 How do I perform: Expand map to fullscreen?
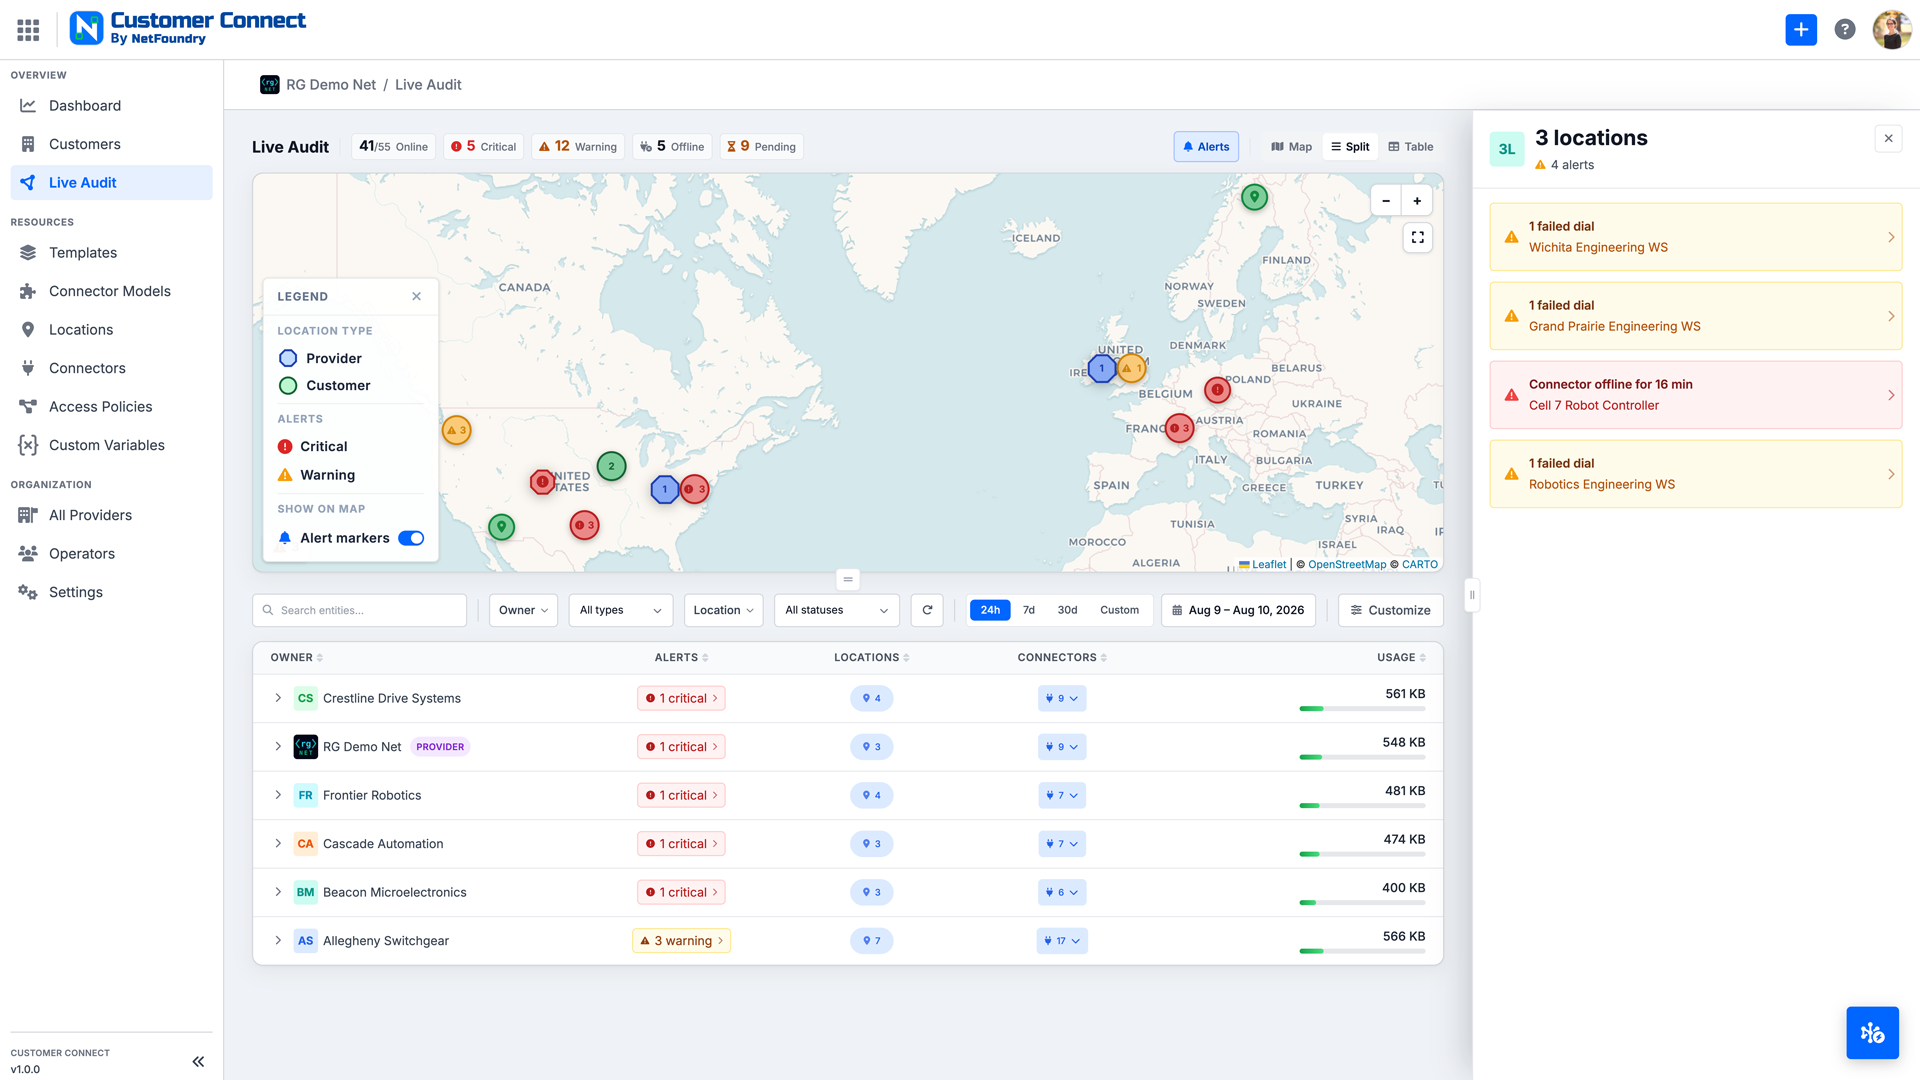click(1417, 237)
